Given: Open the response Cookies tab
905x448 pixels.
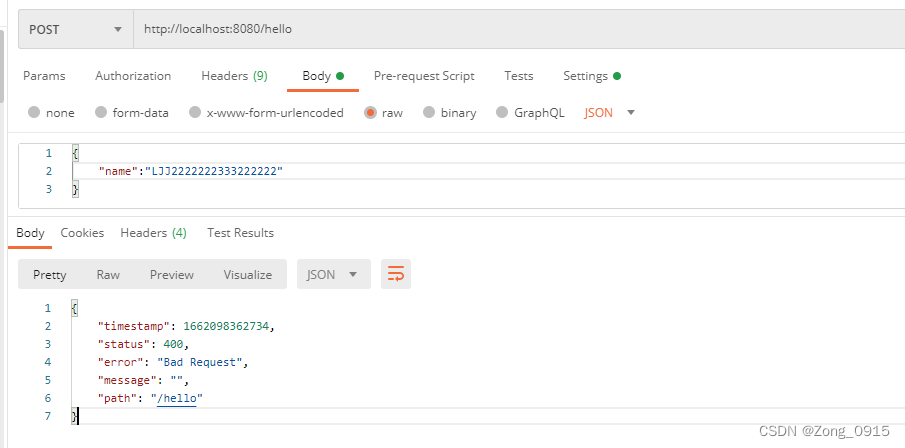Looking at the screenshot, I should point(82,233).
